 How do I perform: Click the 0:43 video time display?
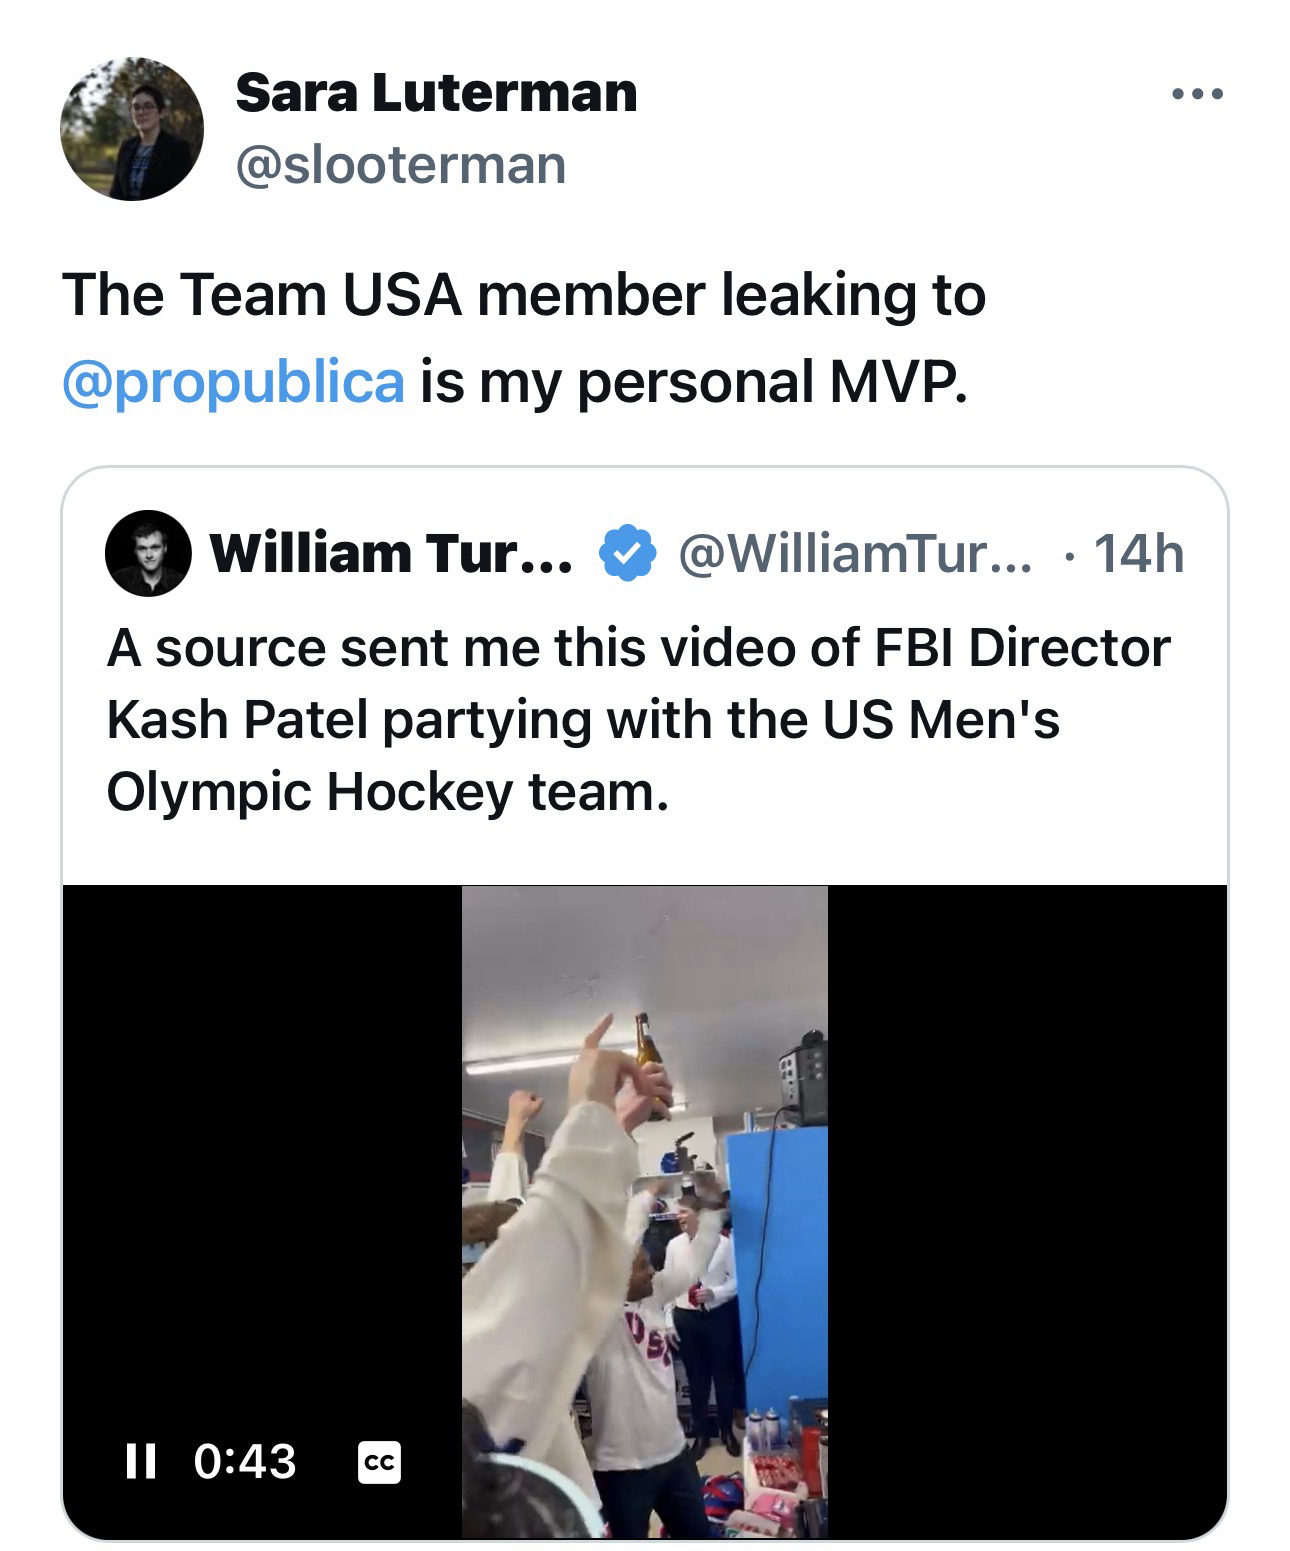coord(245,1461)
